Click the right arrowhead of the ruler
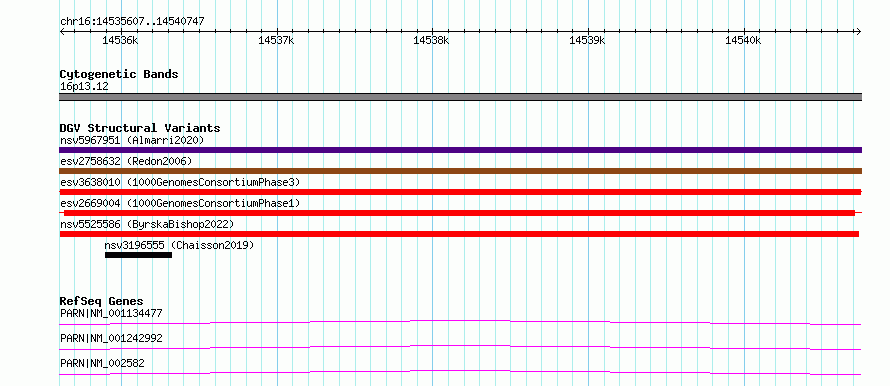This screenshot has height=386, width=890. point(859,31)
